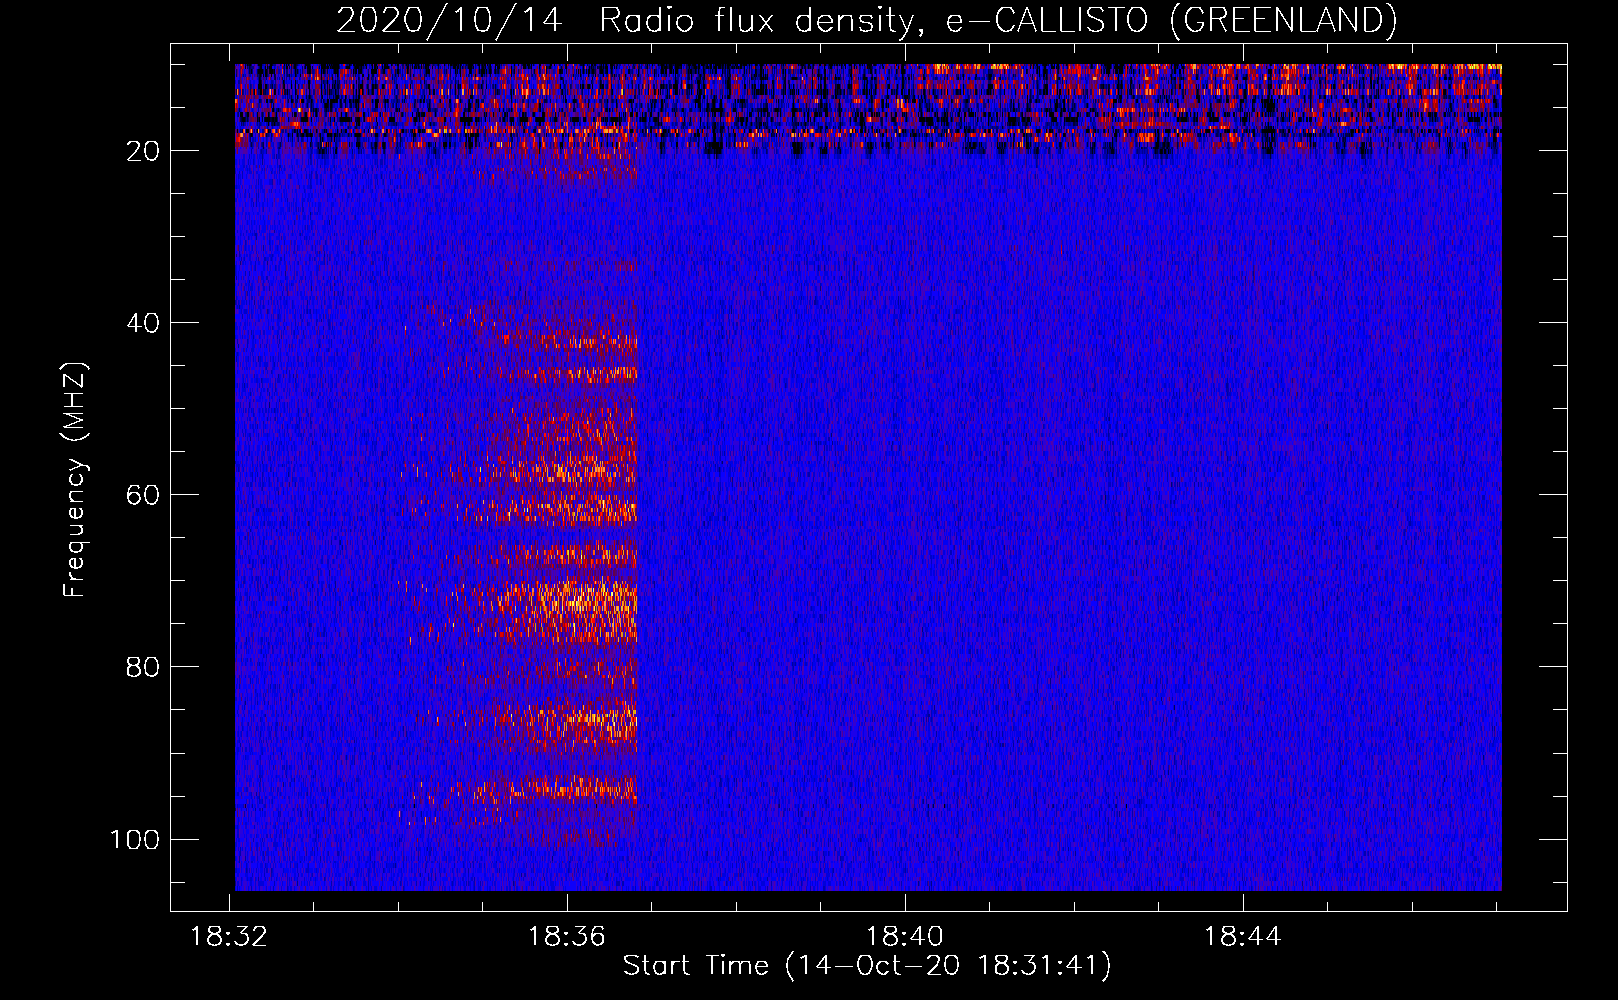Screen dimensions: 1618x1000
Task: Click the 80 frequency tick label
Action: click(143, 667)
